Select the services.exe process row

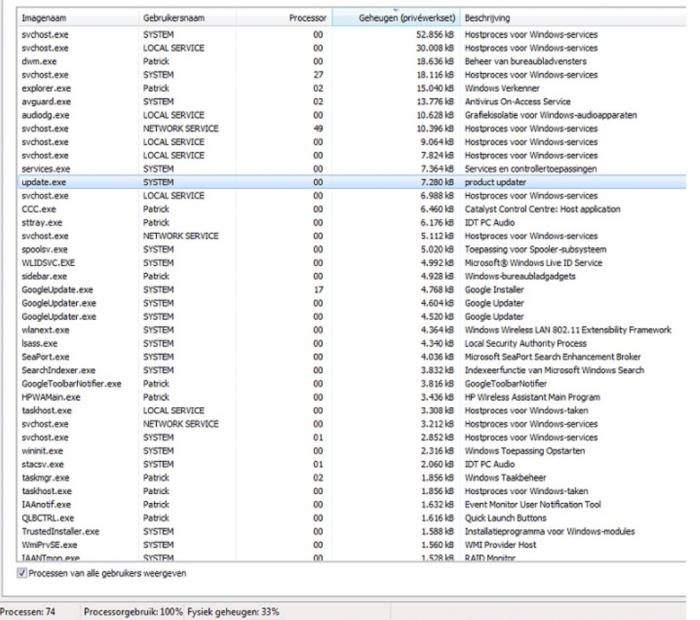[x=351, y=169]
